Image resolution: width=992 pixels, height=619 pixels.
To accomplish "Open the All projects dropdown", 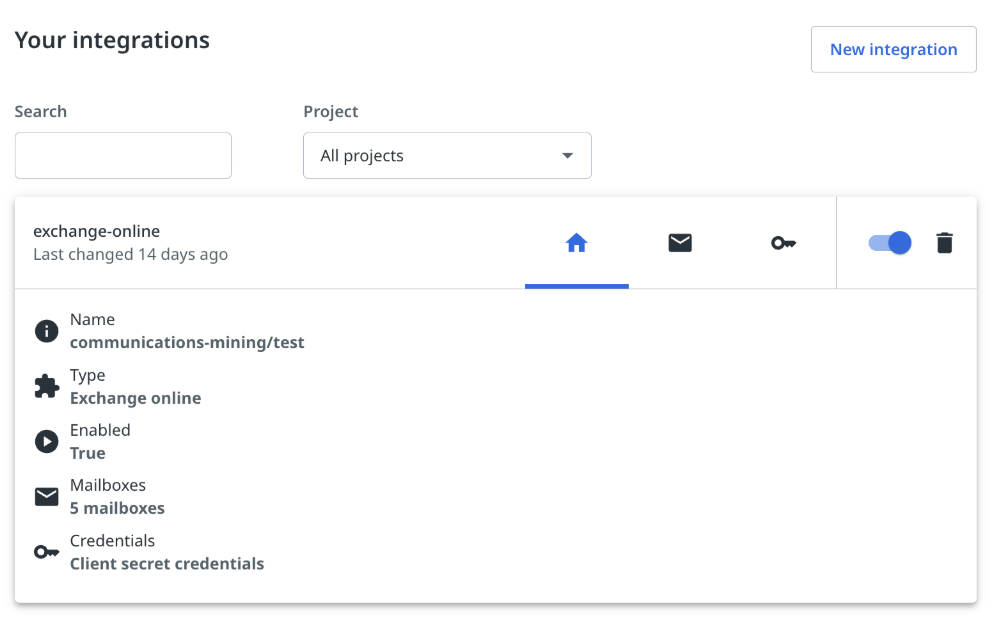I will pyautogui.click(x=446, y=156).
